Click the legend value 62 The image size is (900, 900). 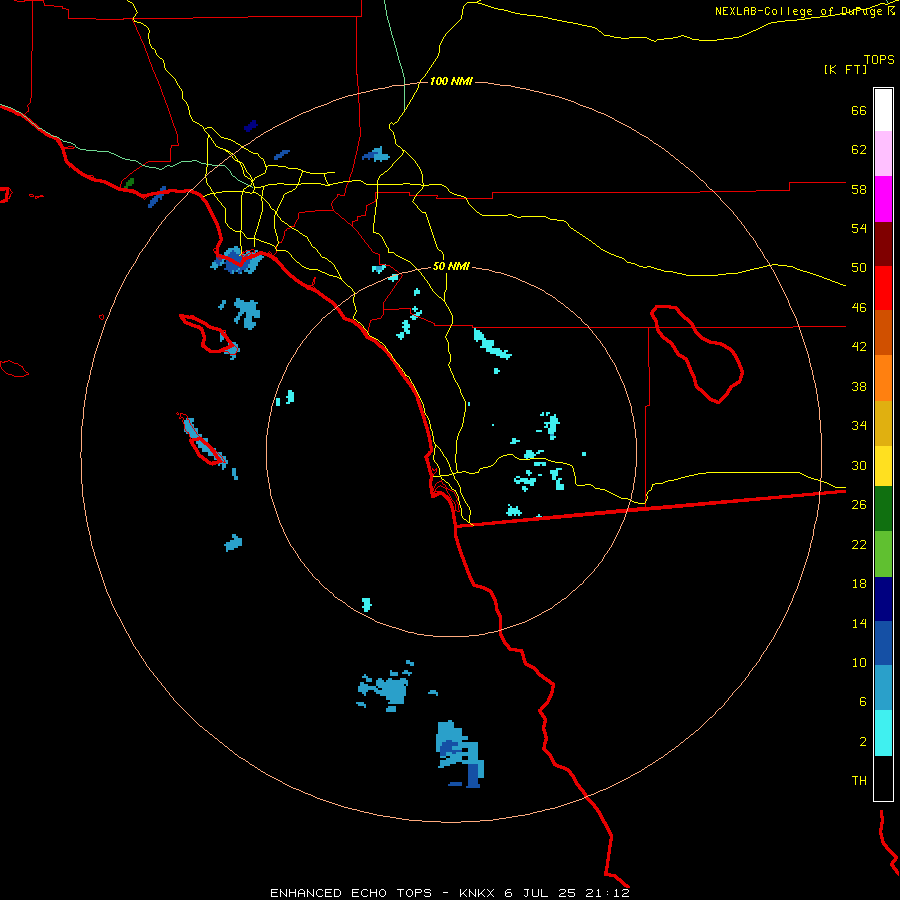click(x=859, y=150)
